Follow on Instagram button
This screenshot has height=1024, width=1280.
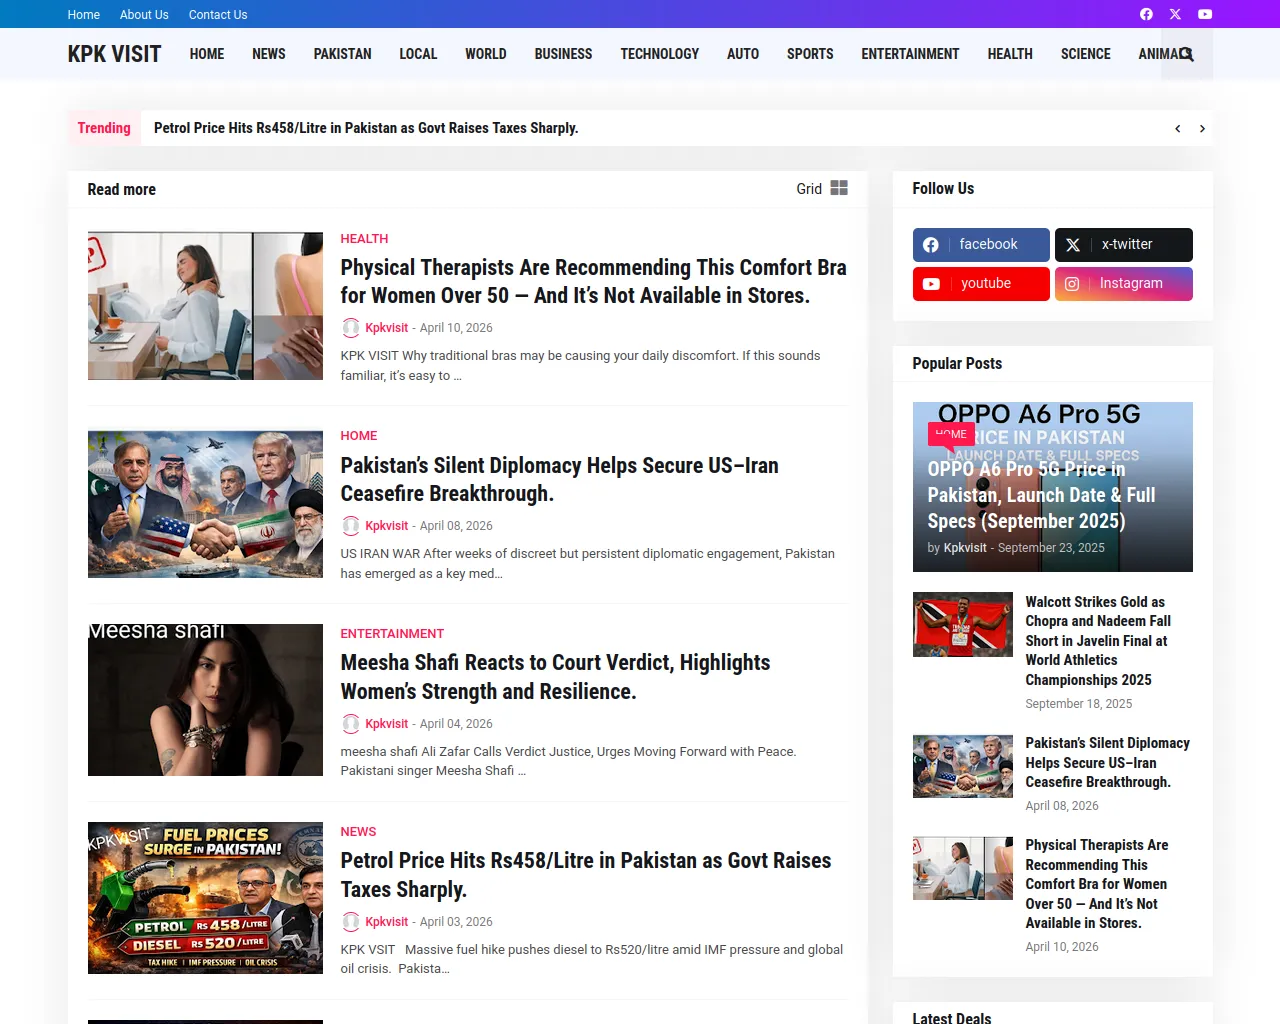coord(1124,284)
